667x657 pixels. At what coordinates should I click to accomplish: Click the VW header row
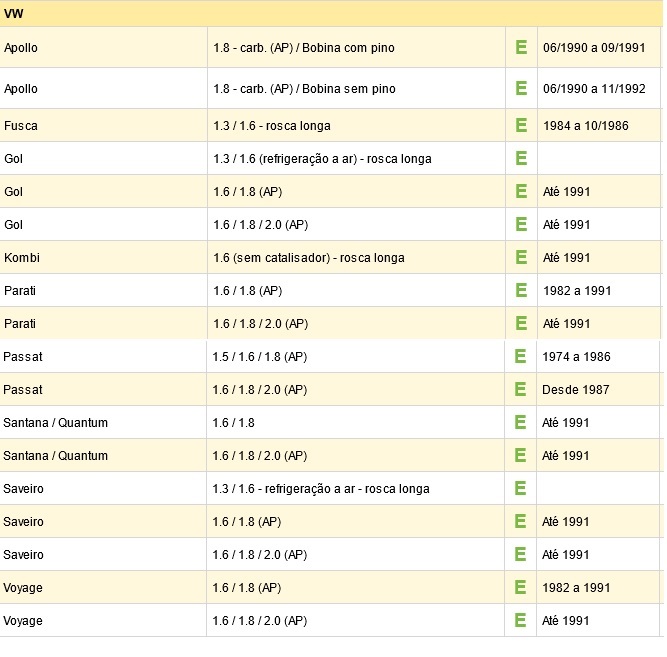click(x=331, y=14)
